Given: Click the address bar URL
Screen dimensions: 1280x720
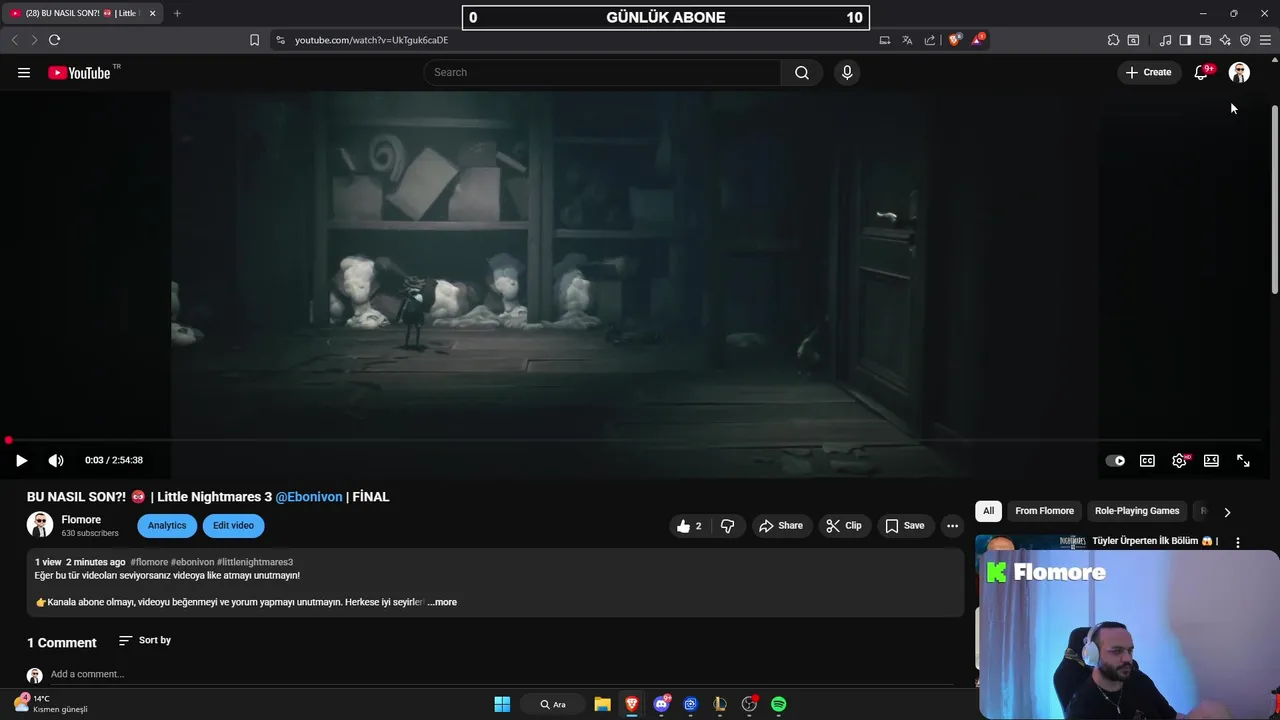Looking at the screenshot, I should (371, 40).
